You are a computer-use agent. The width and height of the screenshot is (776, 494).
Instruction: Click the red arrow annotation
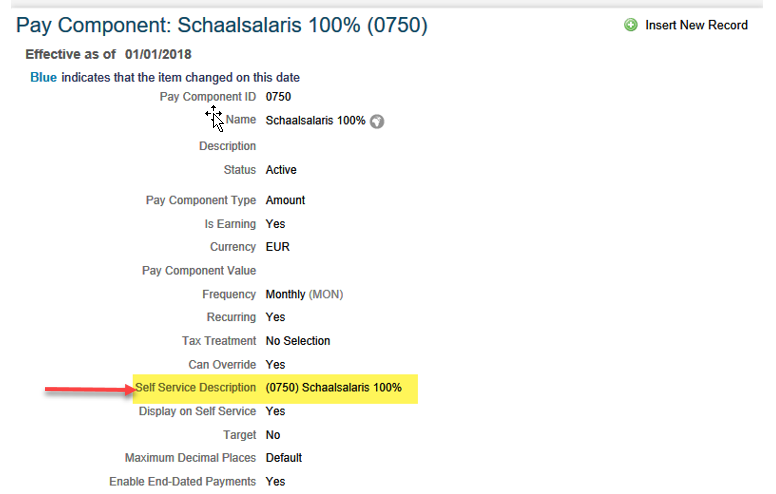[x=91, y=390]
